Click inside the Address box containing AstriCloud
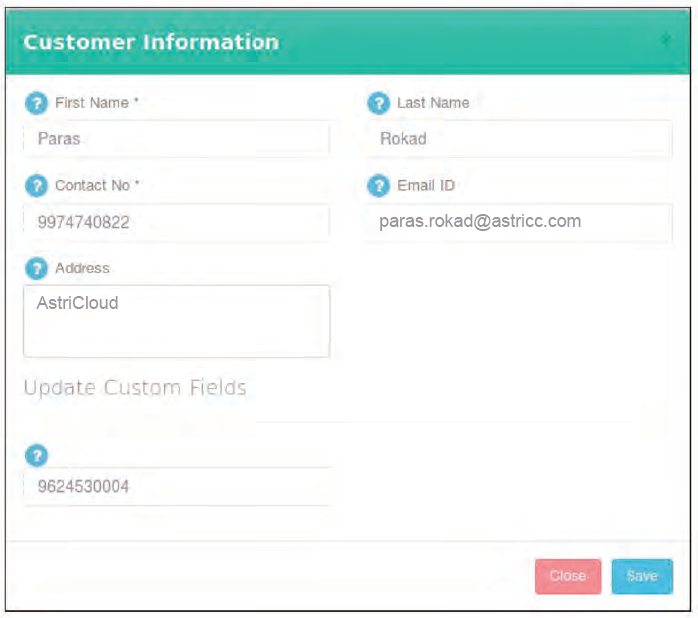Screen dimensions: 698x618 176,321
